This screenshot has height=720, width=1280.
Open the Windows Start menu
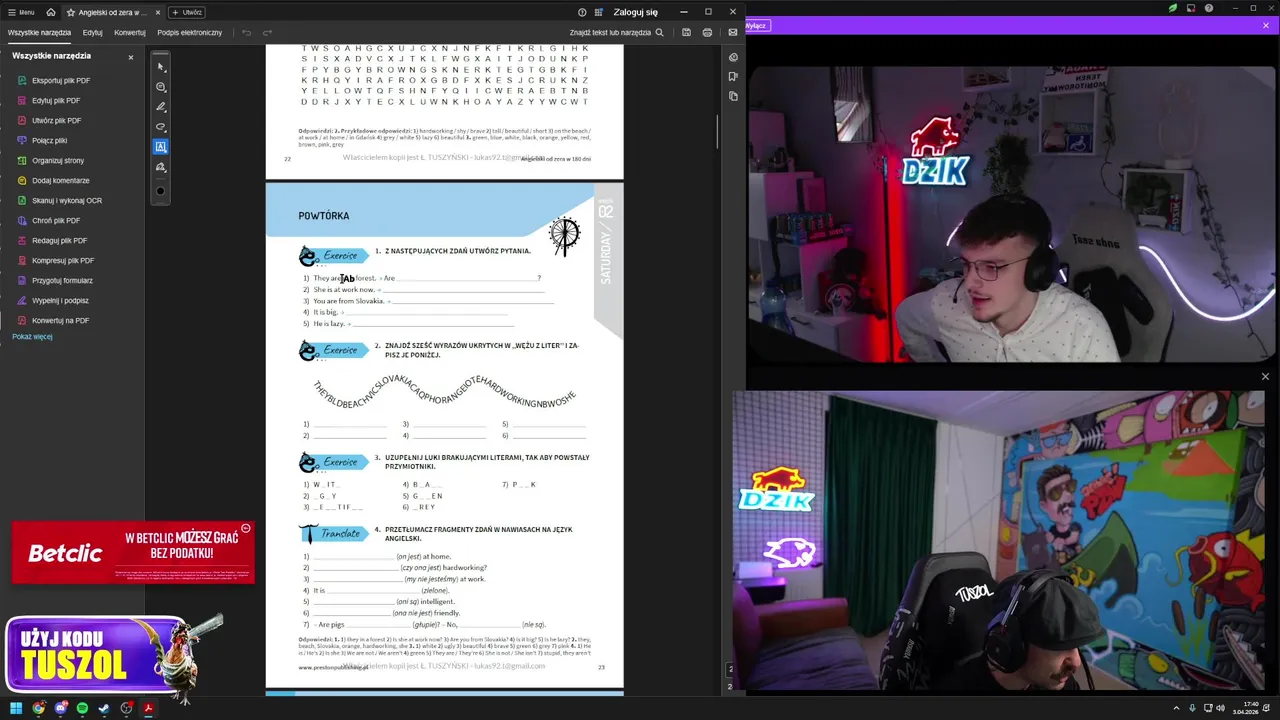pyautogui.click(x=16, y=708)
